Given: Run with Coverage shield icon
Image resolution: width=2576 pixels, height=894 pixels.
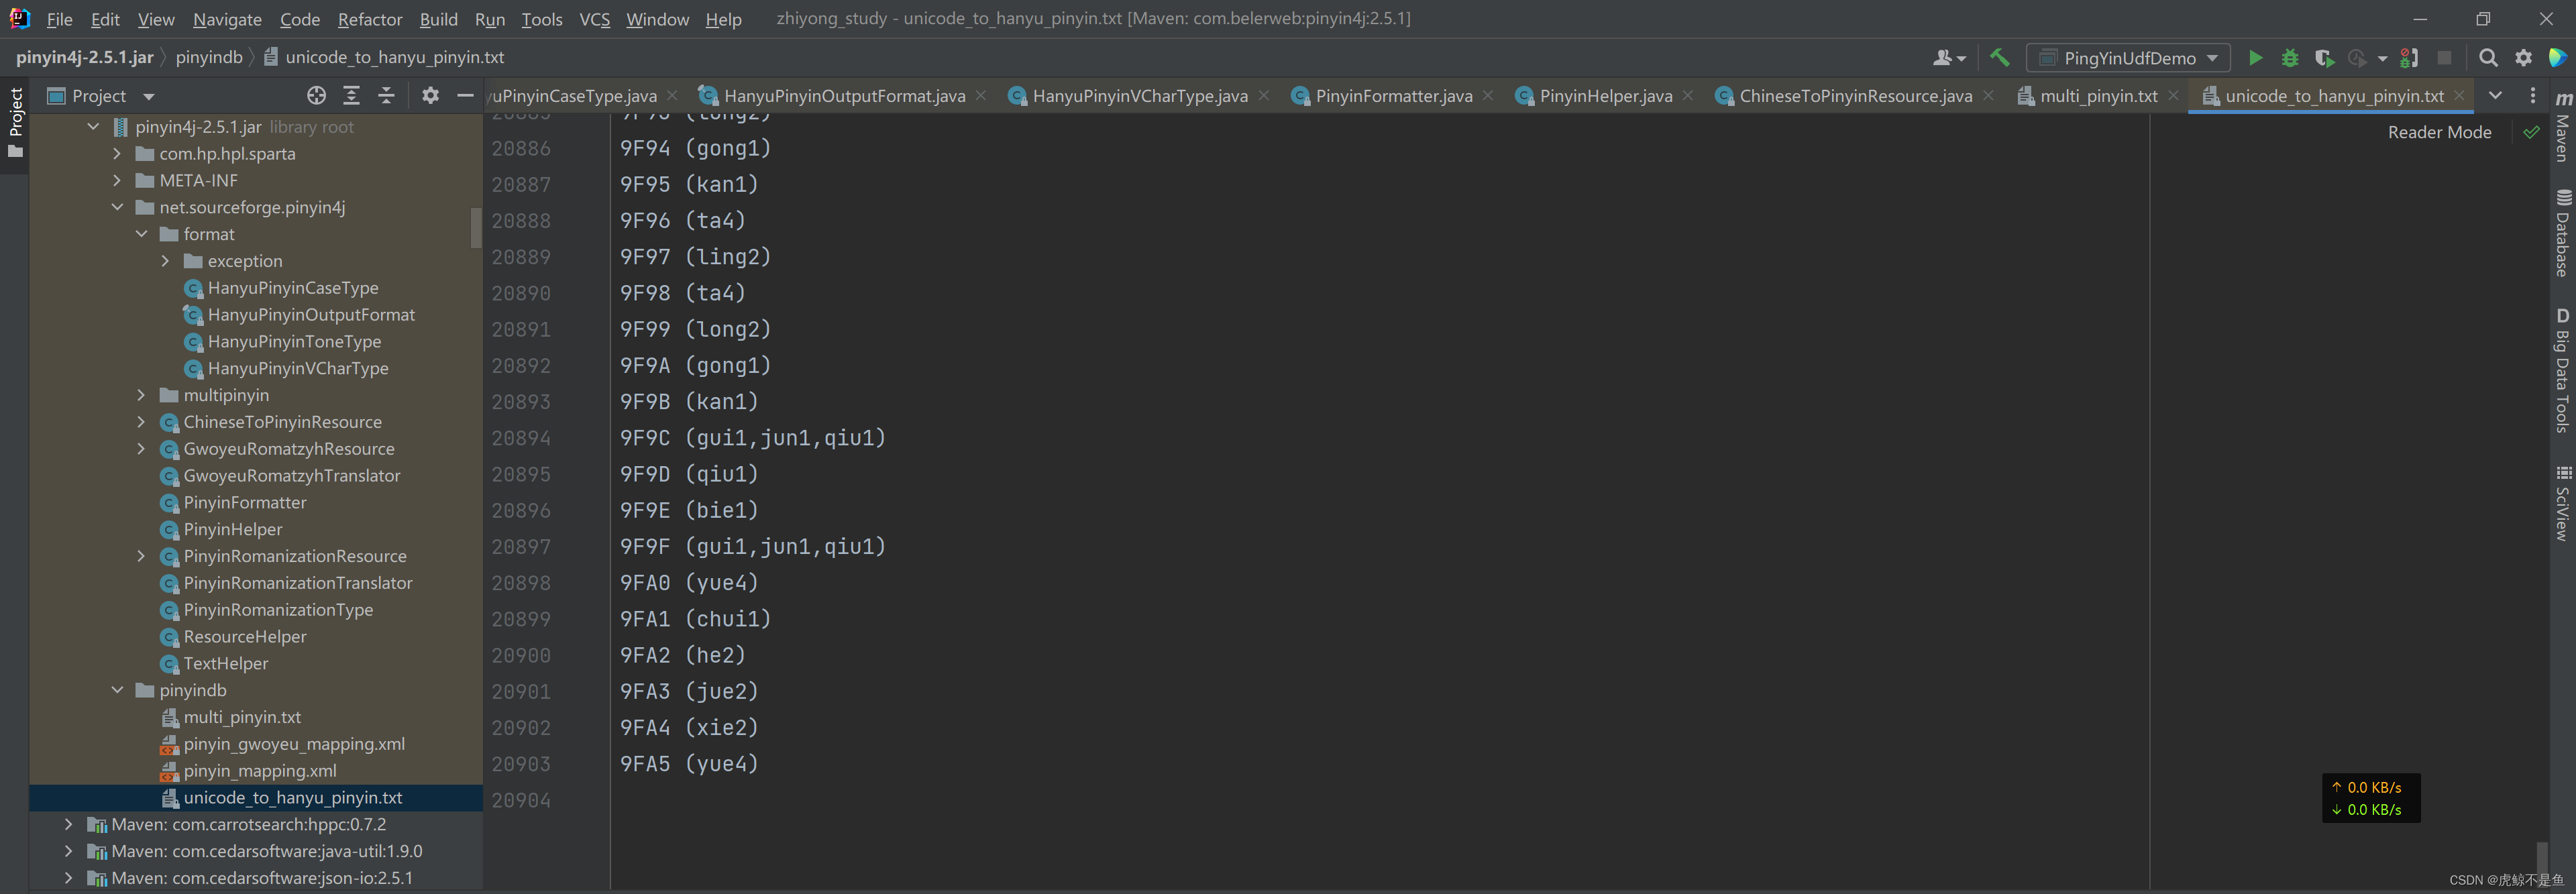Looking at the screenshot, I should 2324,58.
